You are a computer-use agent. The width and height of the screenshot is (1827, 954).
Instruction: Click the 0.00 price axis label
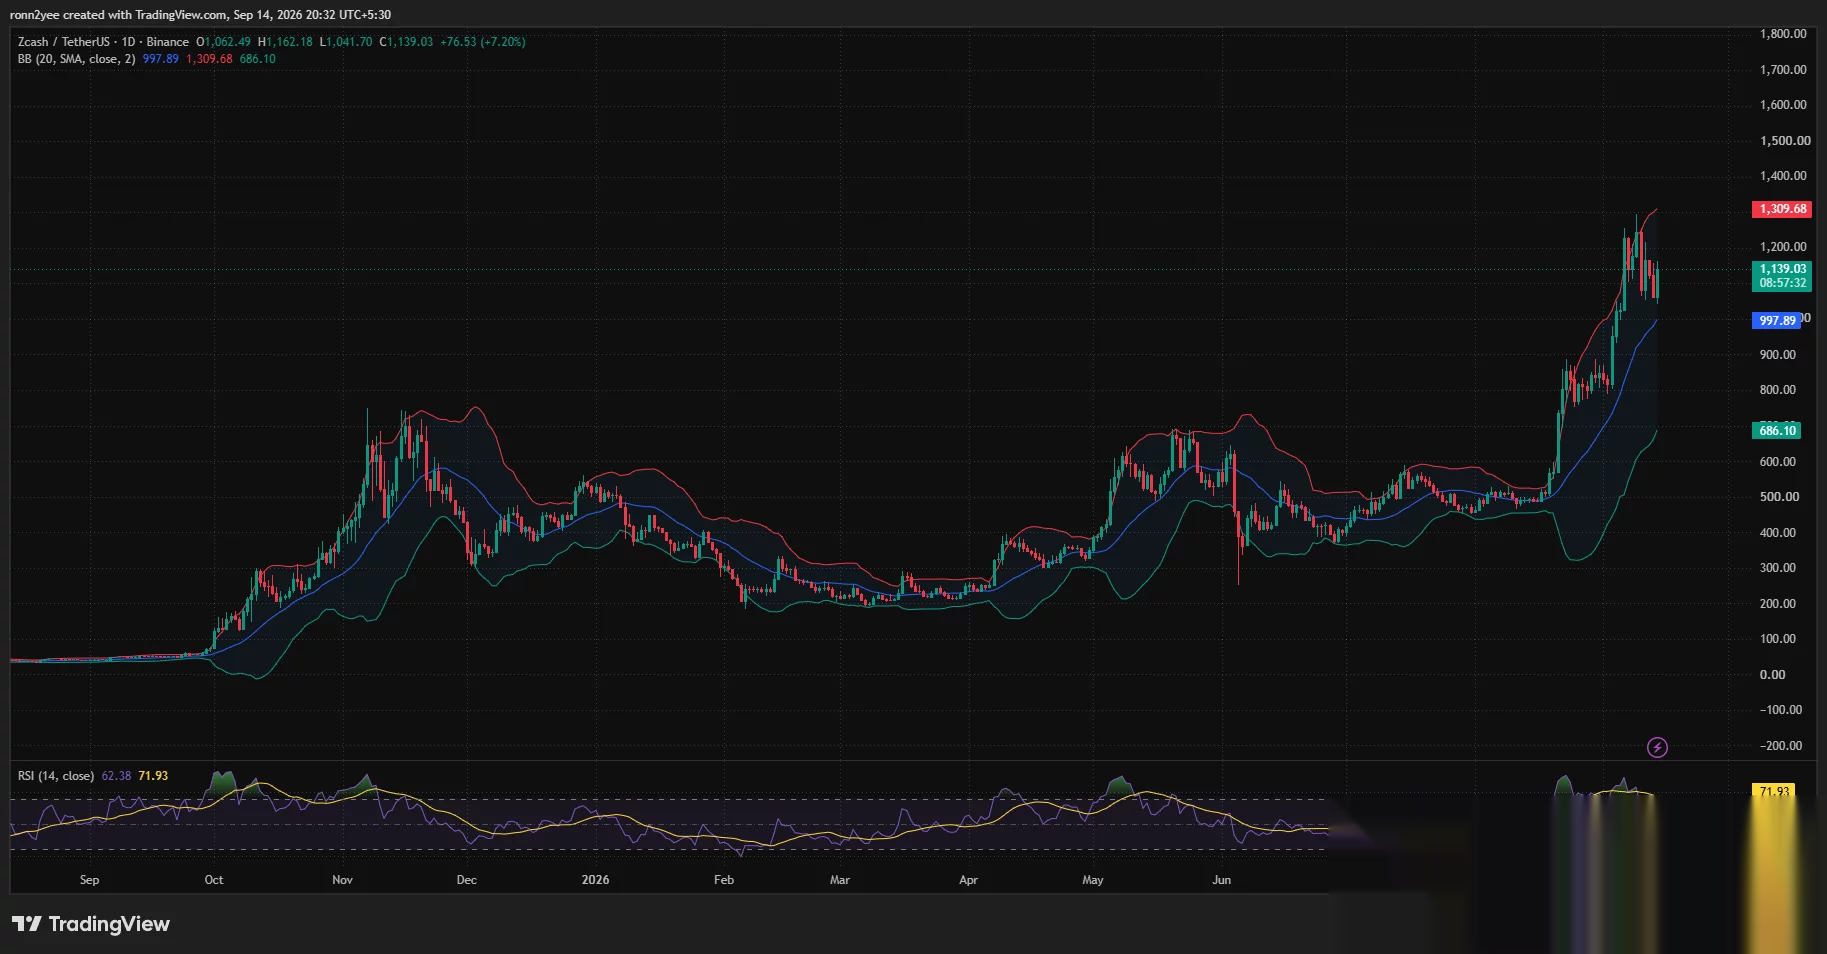pyautogui.click(x=1772, y=675)
